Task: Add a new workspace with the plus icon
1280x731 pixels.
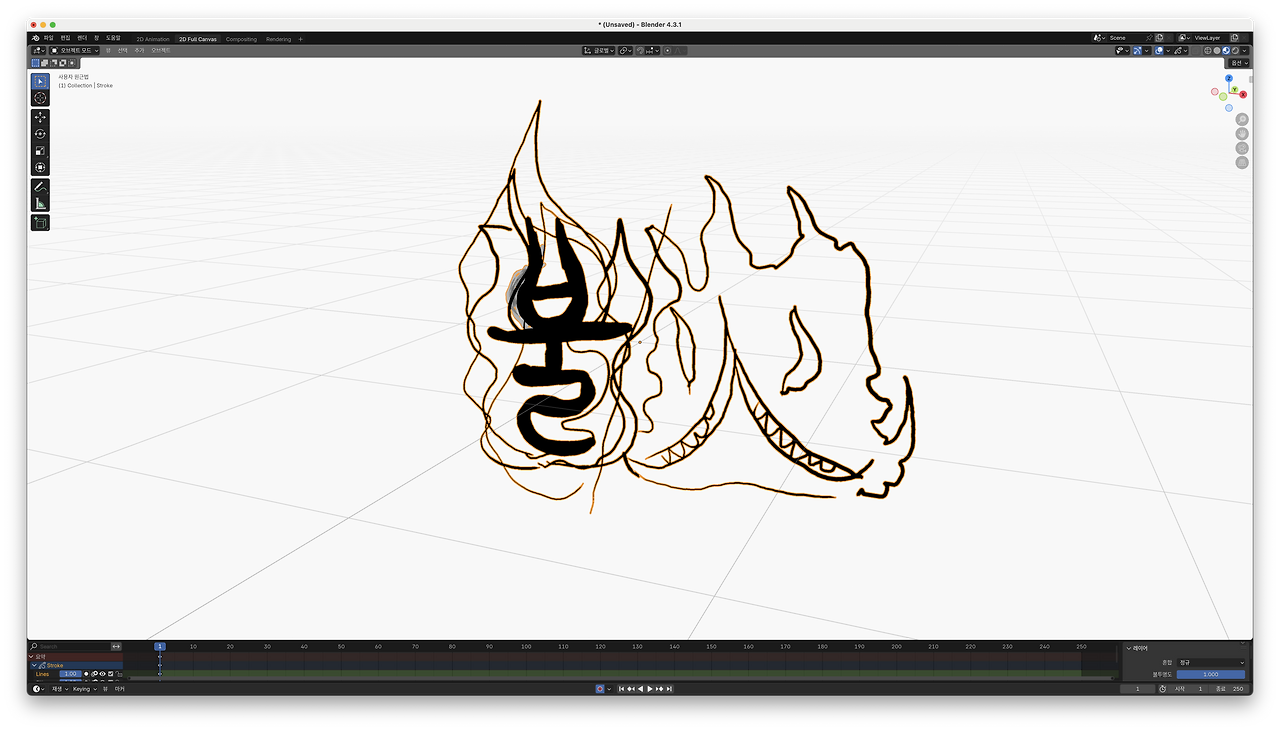Action: click(x=300, y=39)
